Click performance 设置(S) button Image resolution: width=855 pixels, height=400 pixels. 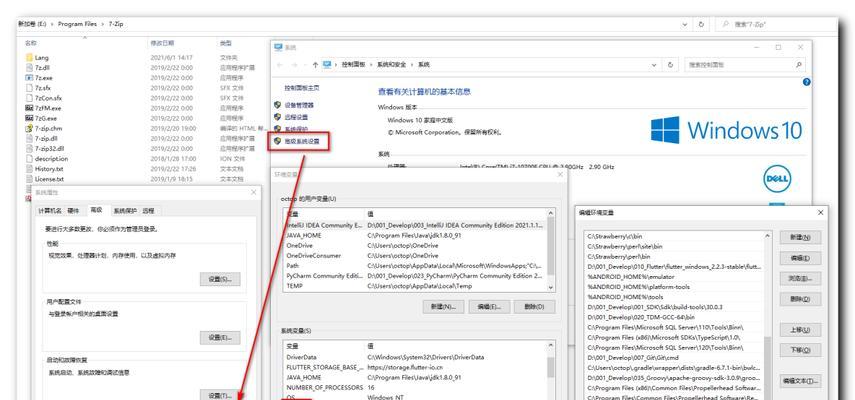tap(220, 279)
